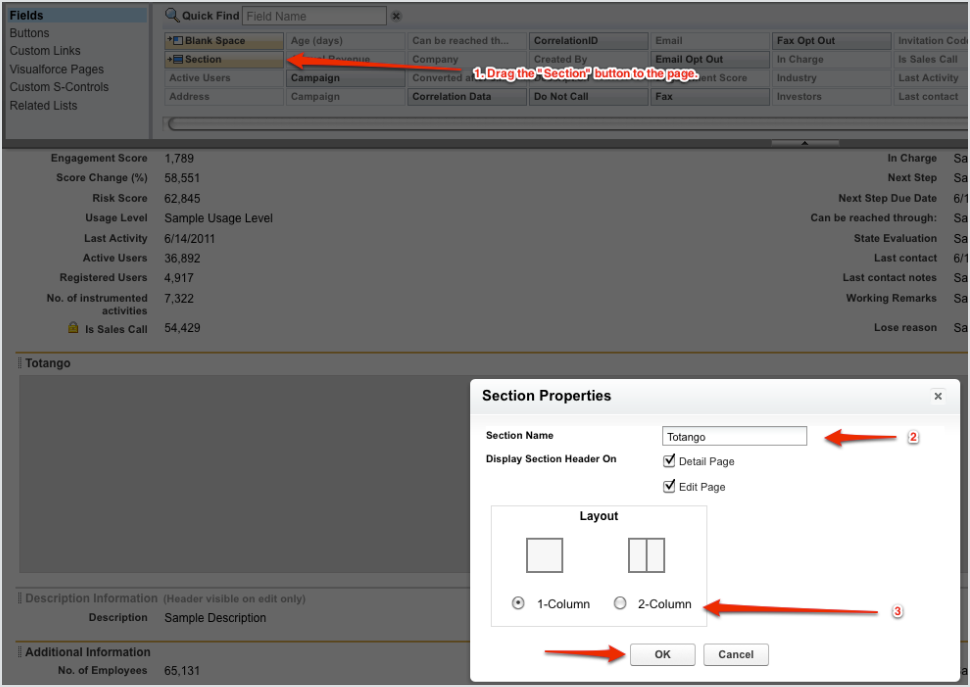Click the Score Change (%) field label

tap(101, 177)
